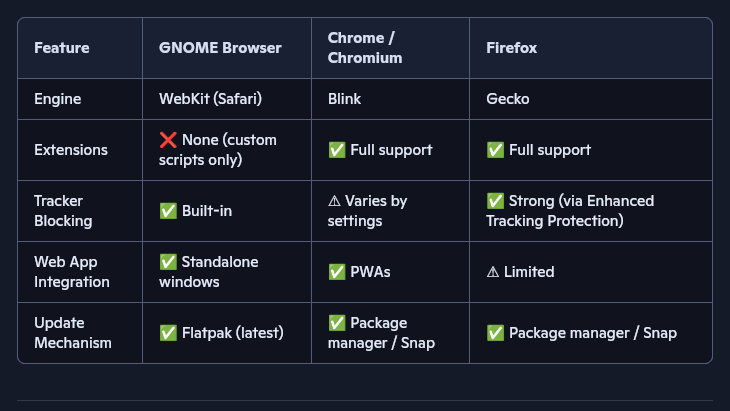
Task: Click the checkmark beside Strong Enhanced Tracking Protection
Action: 495,201
